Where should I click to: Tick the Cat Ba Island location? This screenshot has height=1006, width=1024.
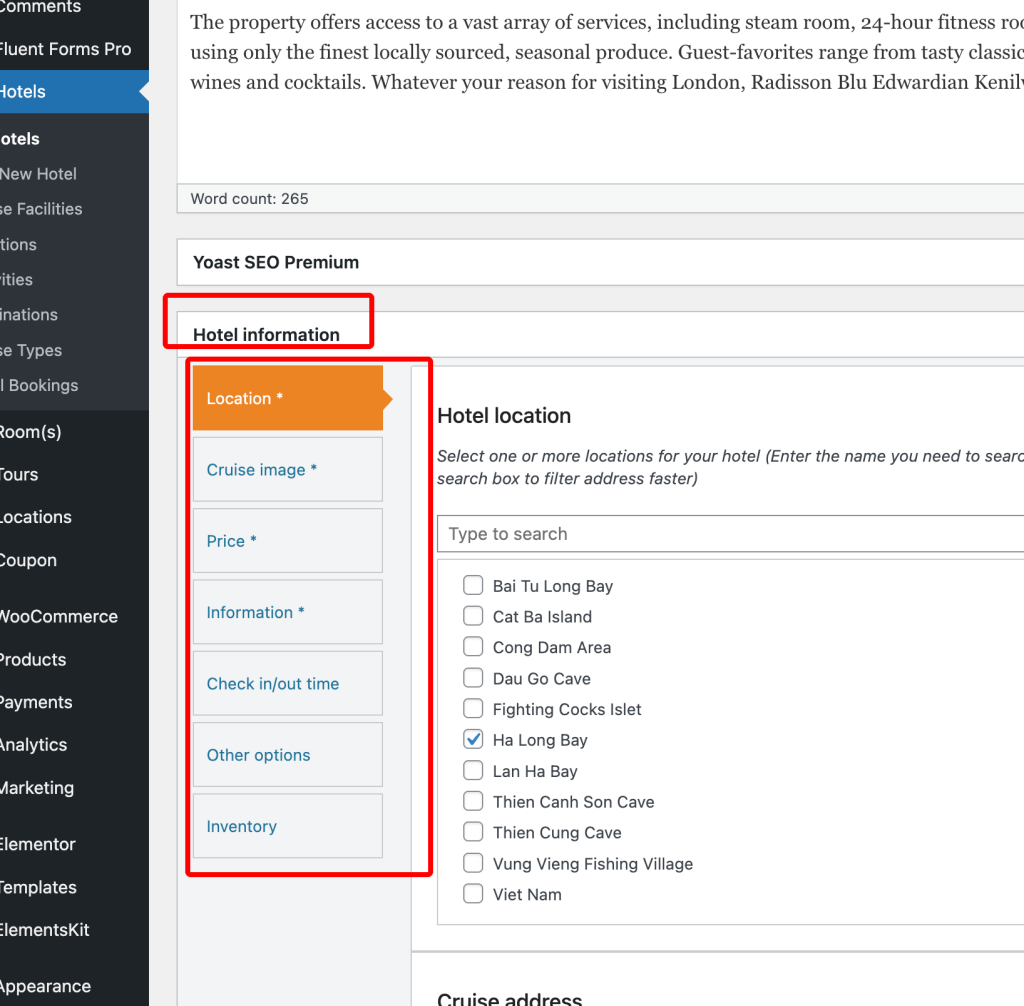point(473,617)
